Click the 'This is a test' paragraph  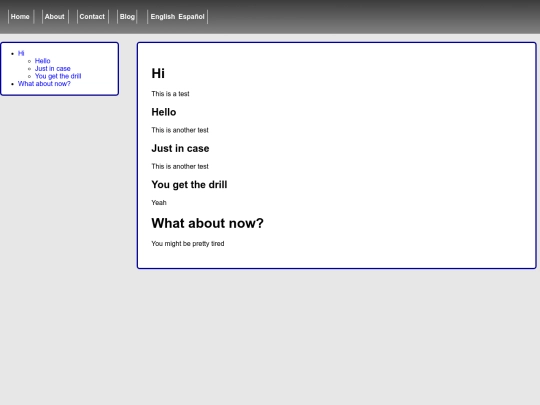pos(170,94)
